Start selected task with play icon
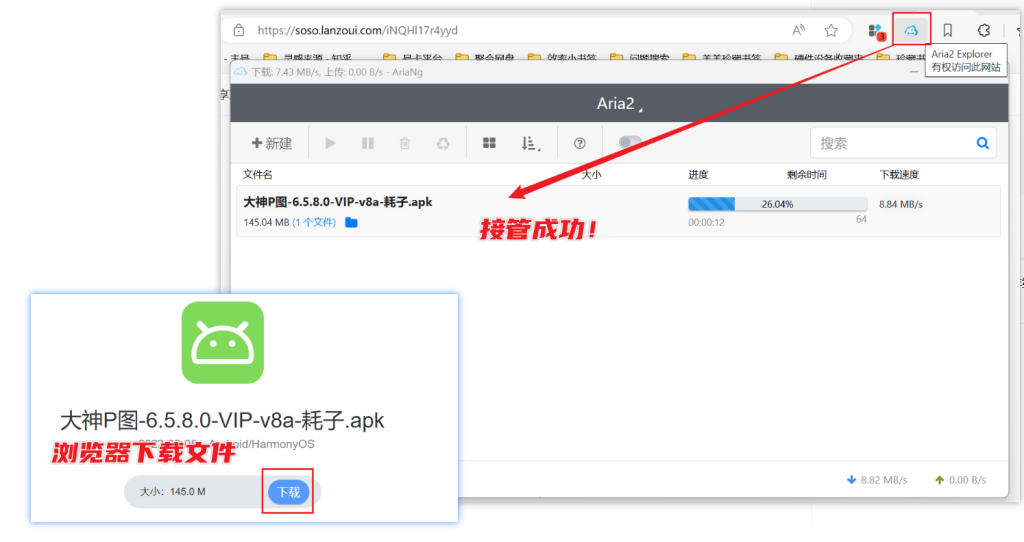 click(x=330, y=143)
